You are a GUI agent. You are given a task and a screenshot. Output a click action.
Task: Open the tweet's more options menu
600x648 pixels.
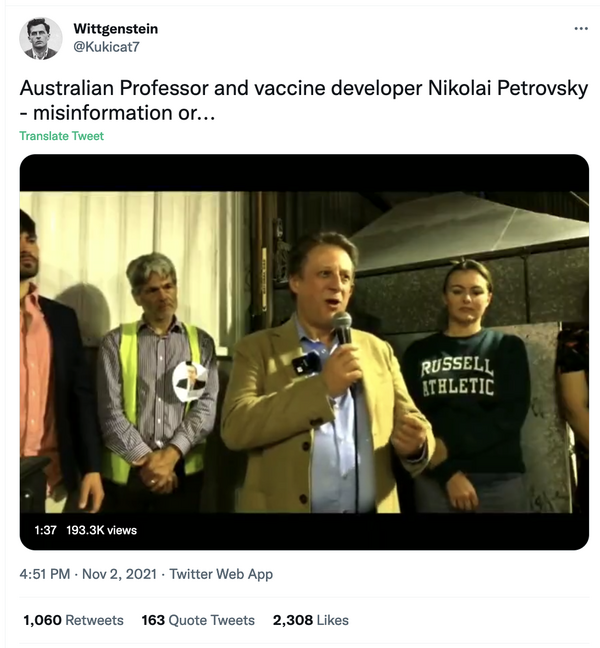581,29
